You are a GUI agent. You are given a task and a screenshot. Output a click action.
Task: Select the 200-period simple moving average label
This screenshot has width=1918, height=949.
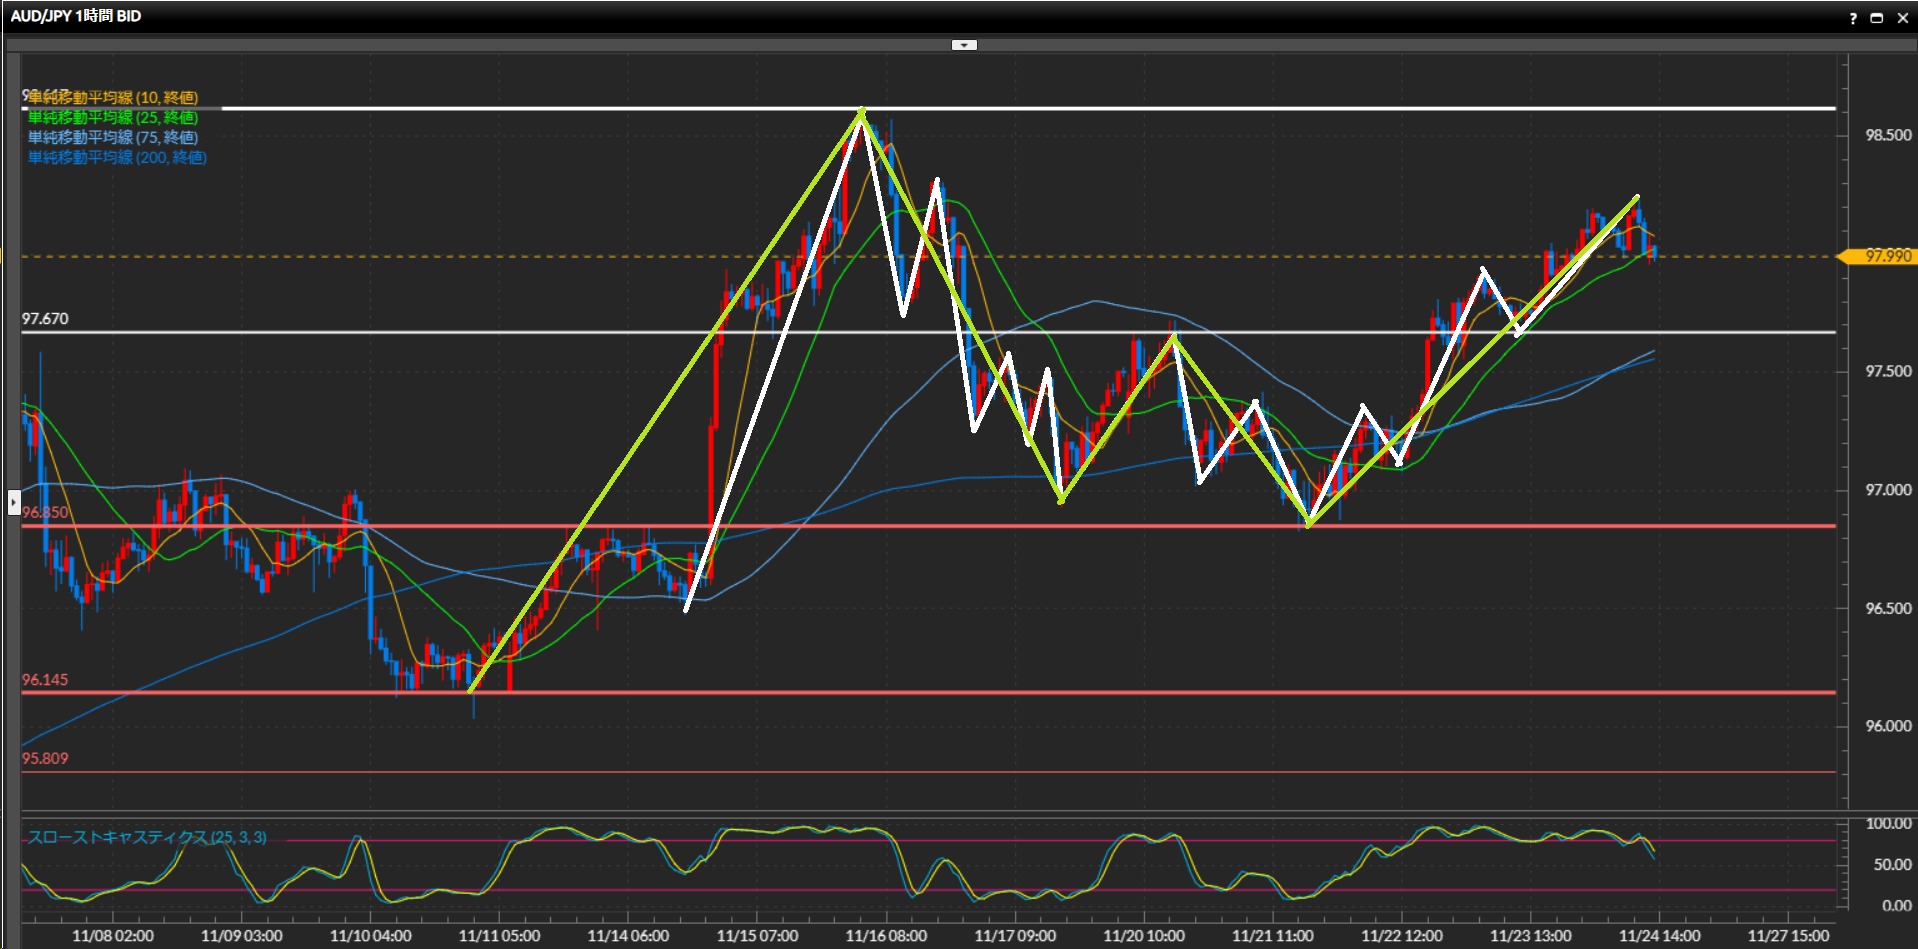[117, 157]
